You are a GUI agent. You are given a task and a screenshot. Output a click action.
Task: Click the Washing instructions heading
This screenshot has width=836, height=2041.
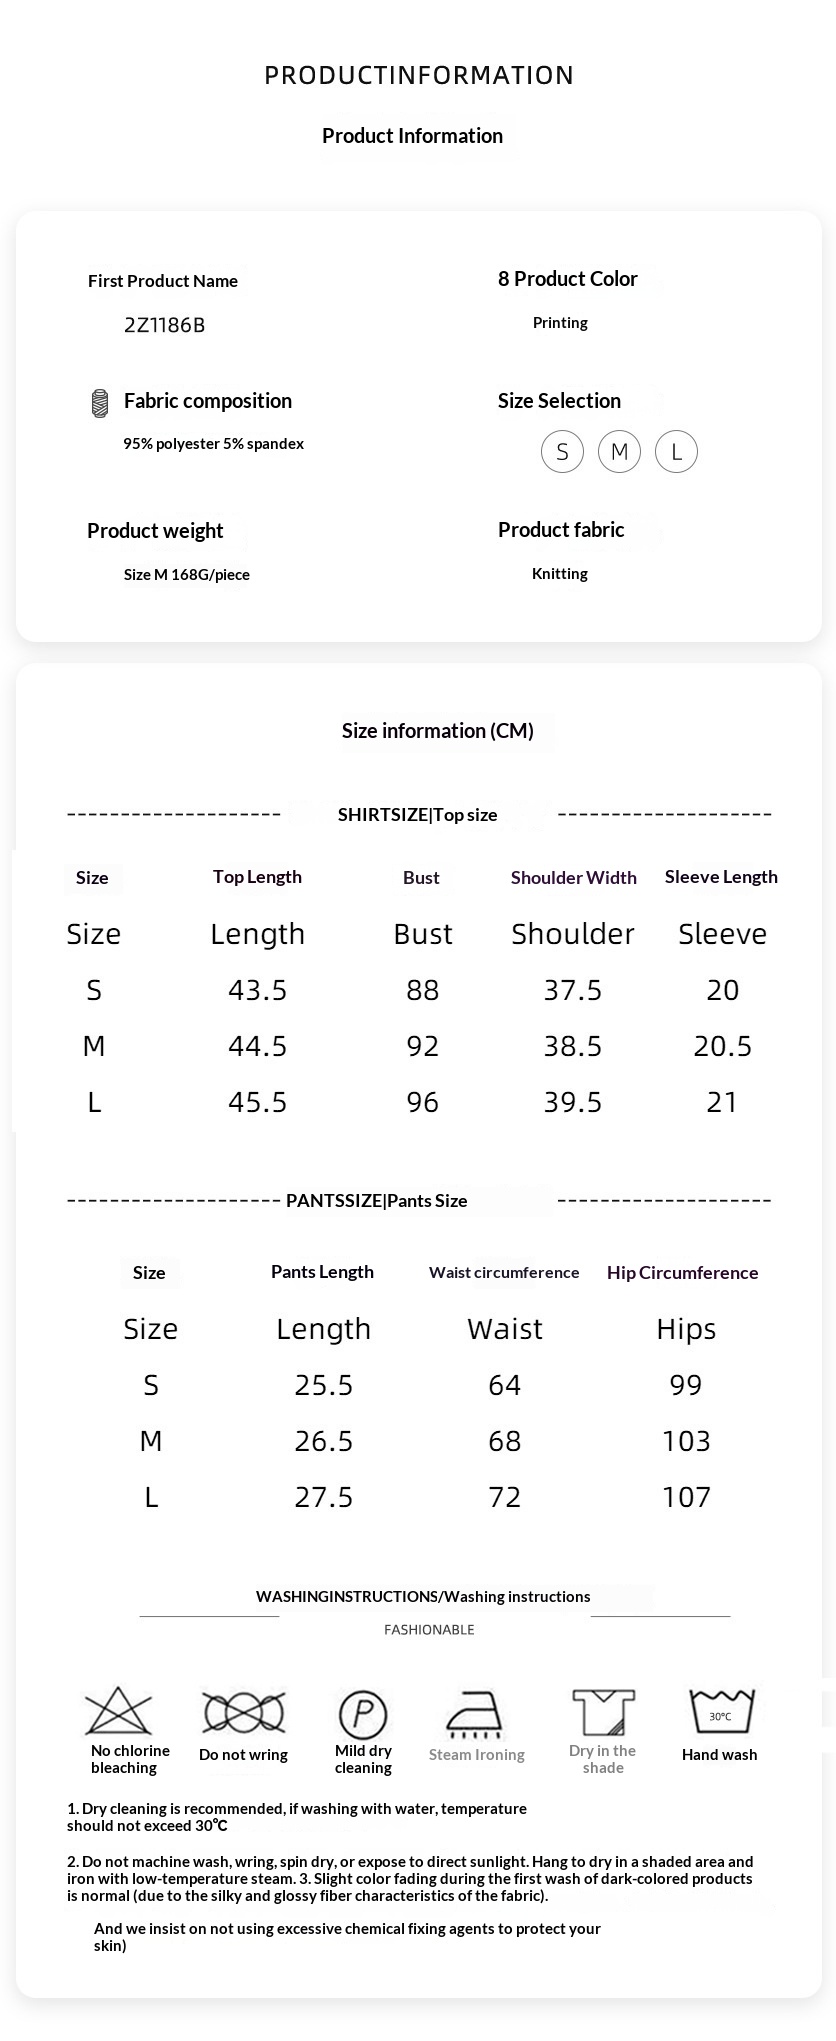pyautogui.click(x=423, y=1597)
